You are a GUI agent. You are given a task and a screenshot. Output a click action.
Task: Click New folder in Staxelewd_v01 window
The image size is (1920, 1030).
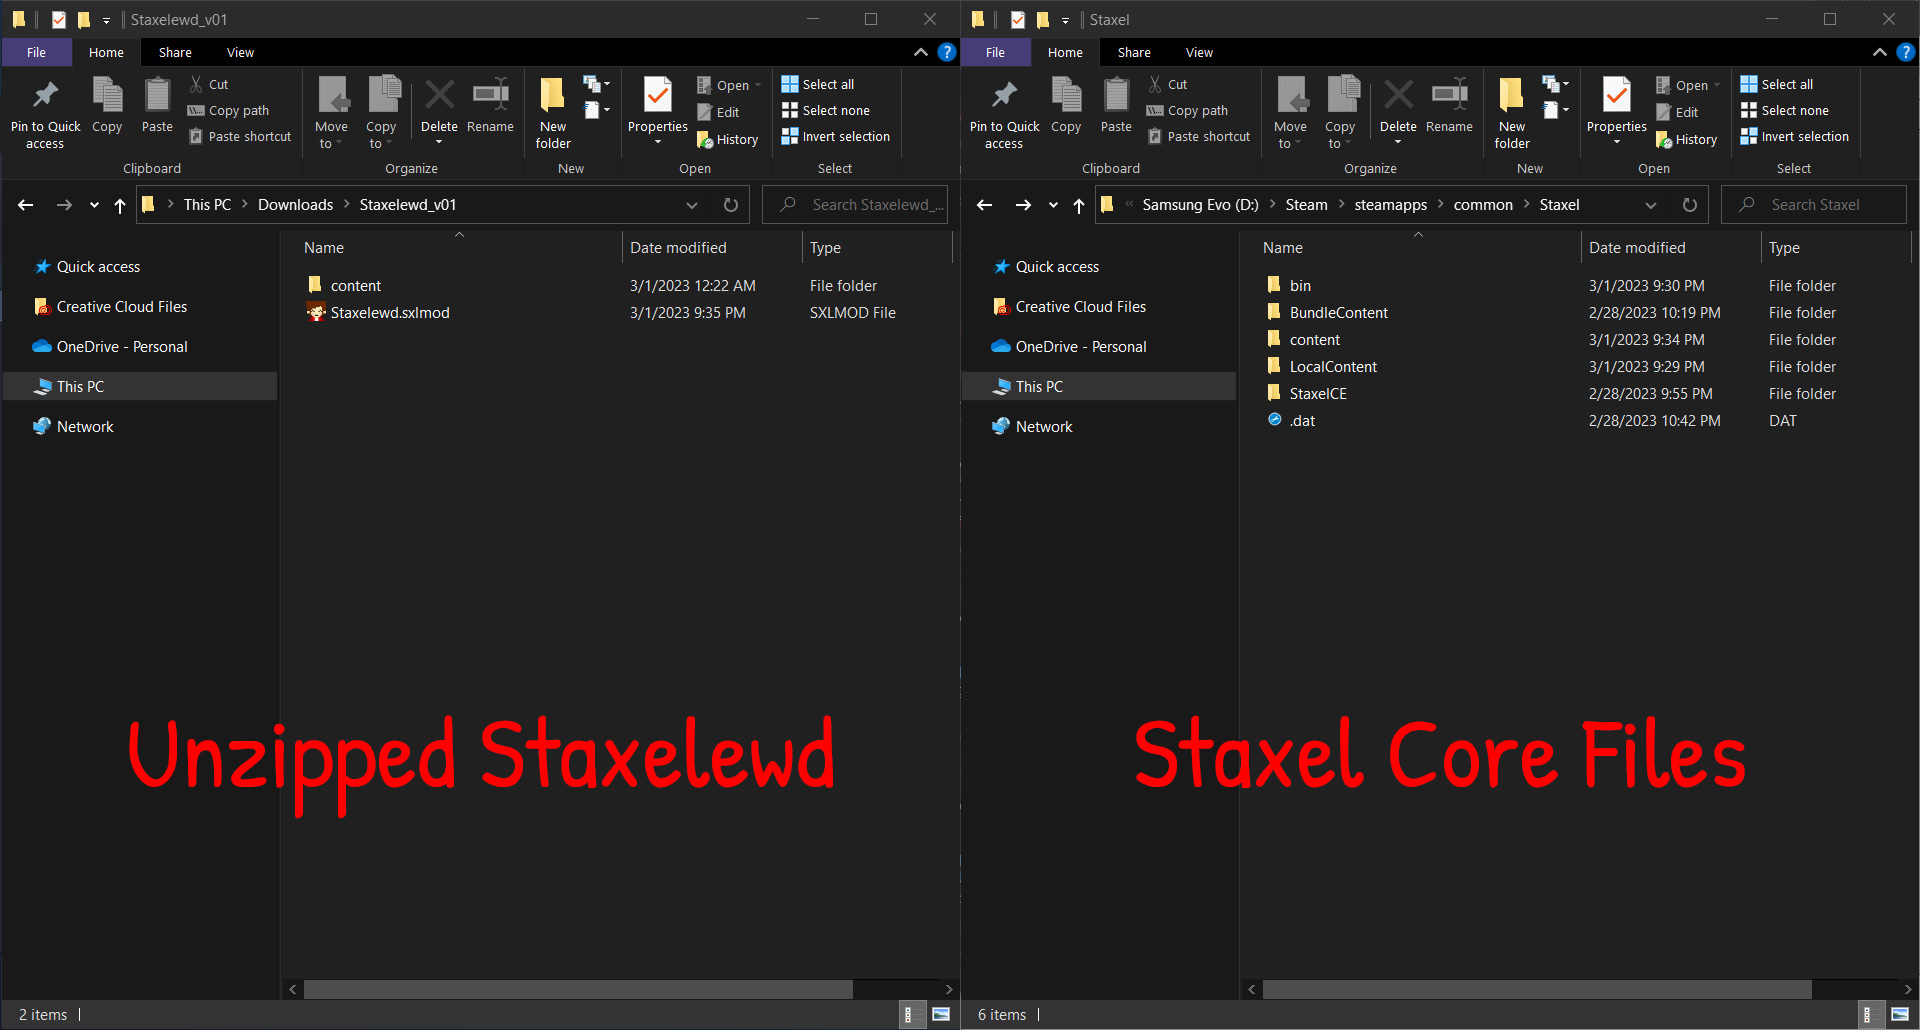553,114
